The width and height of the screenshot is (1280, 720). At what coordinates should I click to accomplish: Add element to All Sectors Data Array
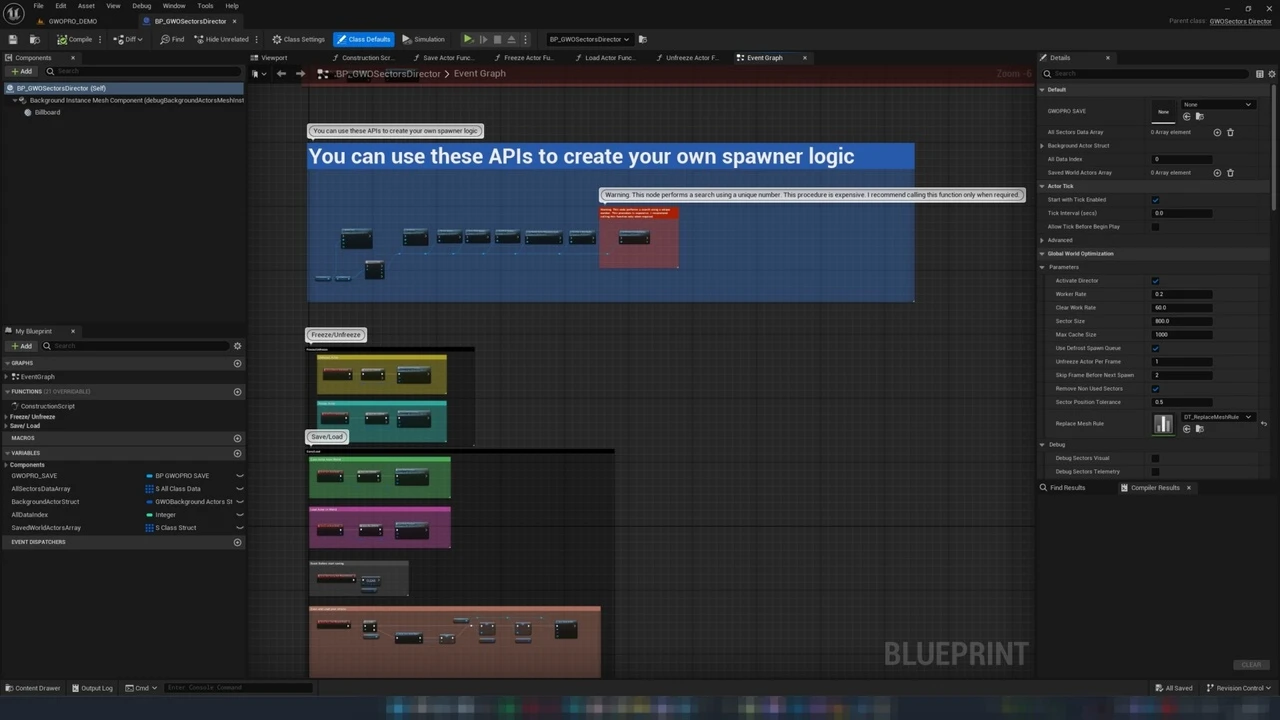coord(1217,132)
